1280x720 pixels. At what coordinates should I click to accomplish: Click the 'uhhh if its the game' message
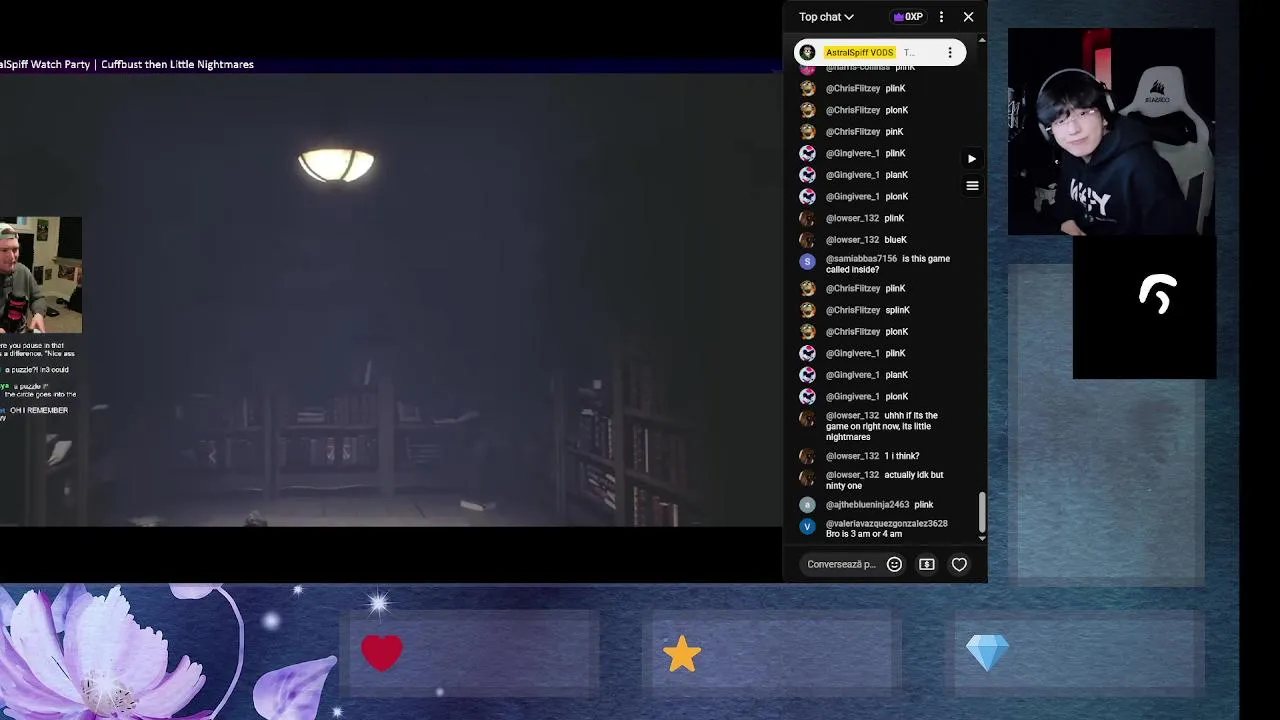click(882, 426)
